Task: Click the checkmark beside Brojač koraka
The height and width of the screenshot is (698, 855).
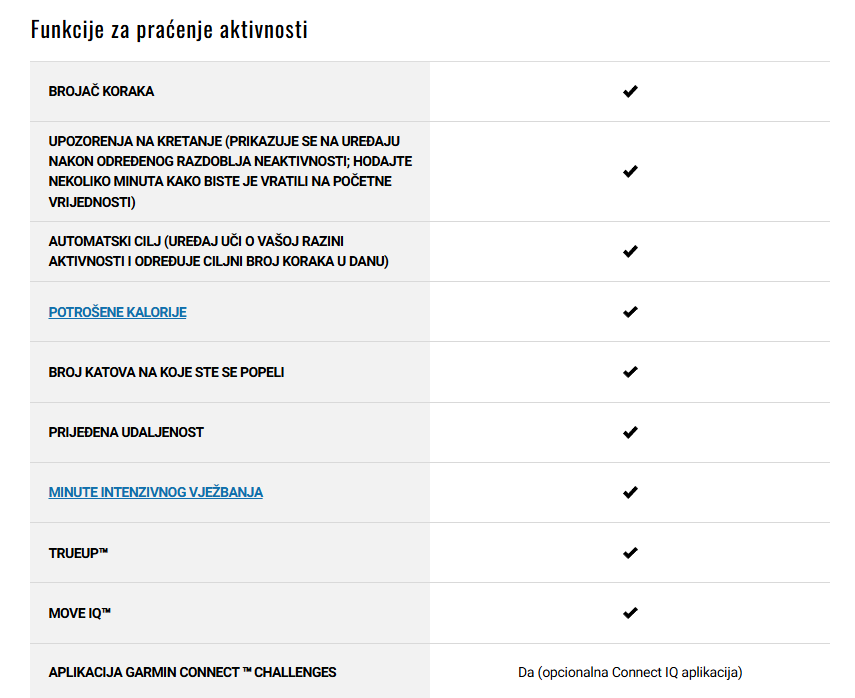Action: click(630, 91)
